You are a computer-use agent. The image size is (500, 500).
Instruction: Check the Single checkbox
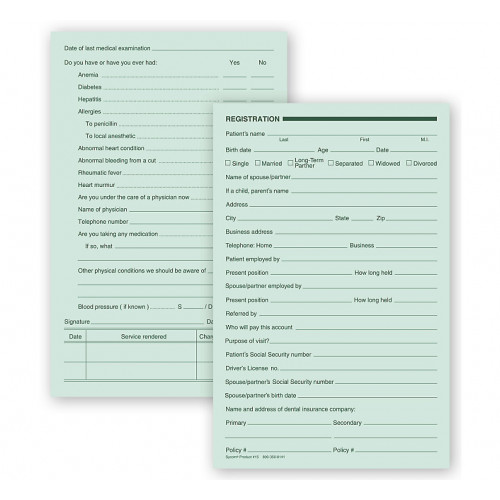point(228,163)
